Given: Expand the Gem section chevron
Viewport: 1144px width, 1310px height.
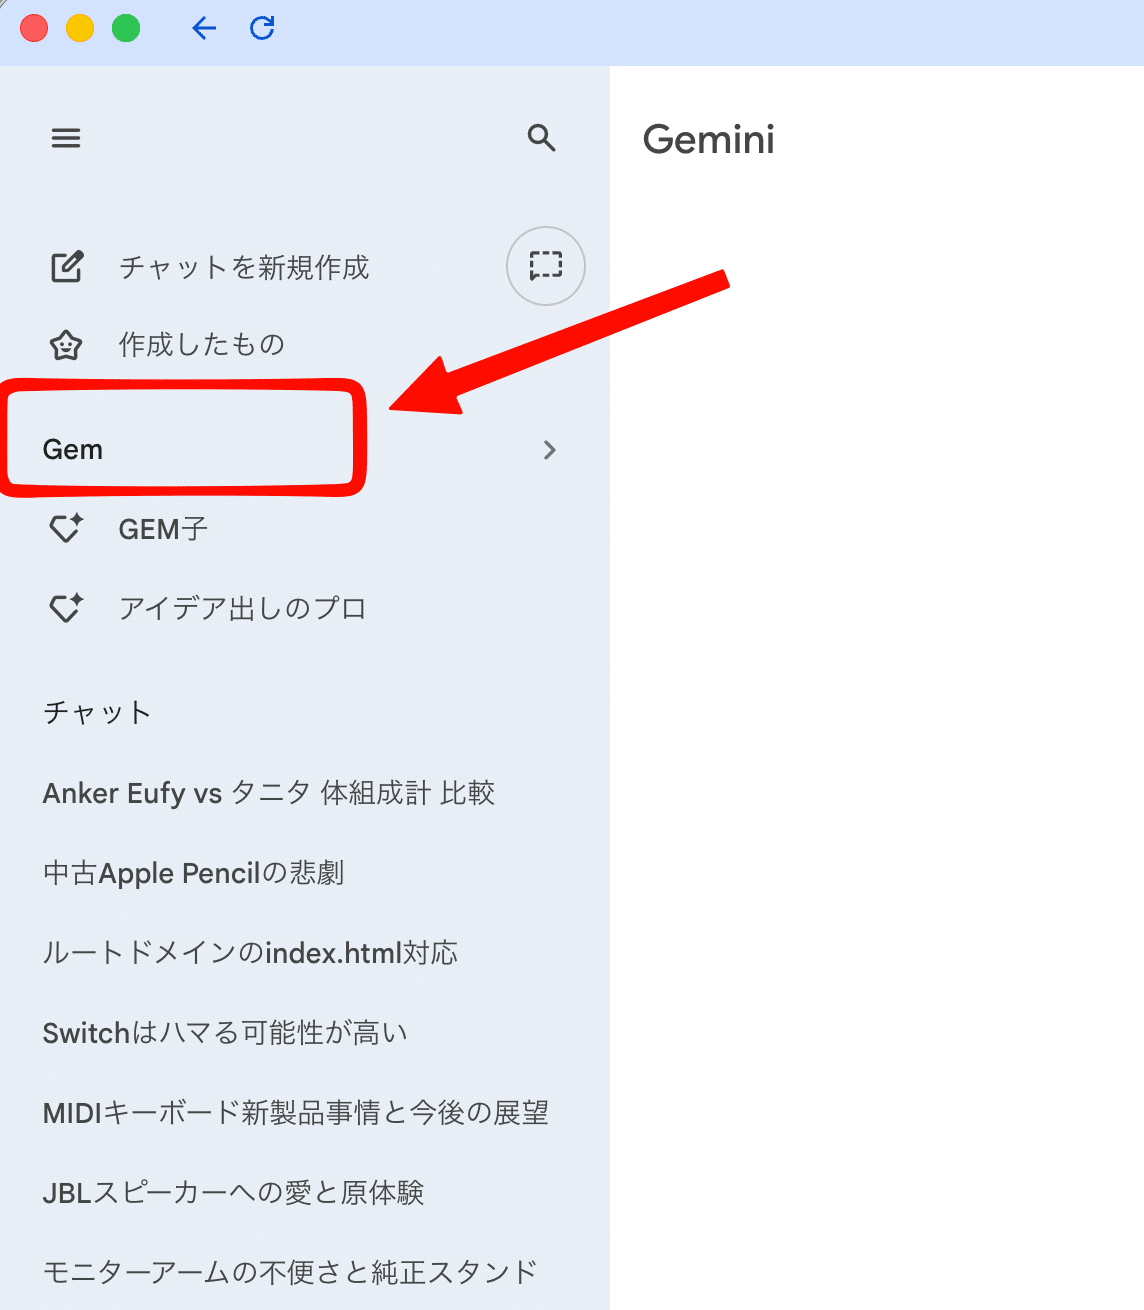Looking at the screenshot, I should [549, 450].
